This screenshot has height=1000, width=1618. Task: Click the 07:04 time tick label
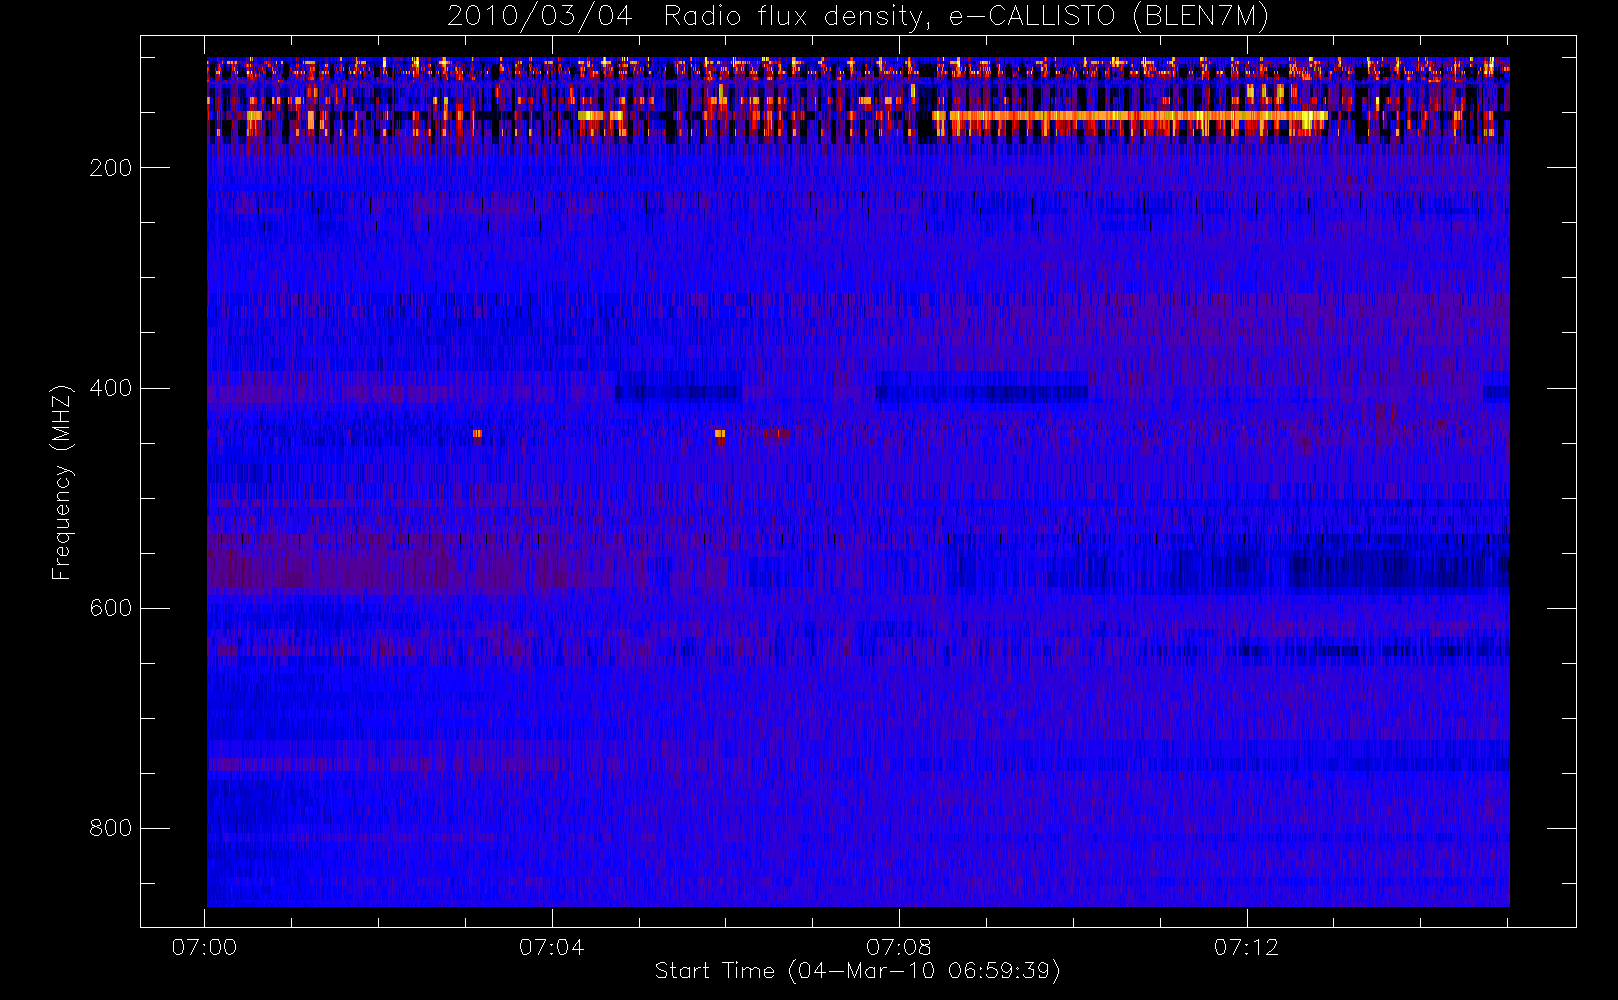(551, 947)
